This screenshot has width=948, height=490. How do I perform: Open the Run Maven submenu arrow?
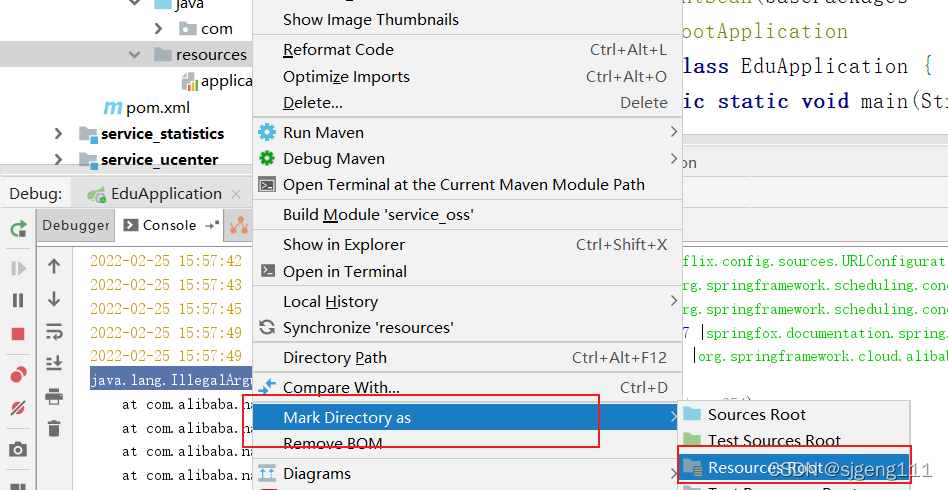[674, 132]
